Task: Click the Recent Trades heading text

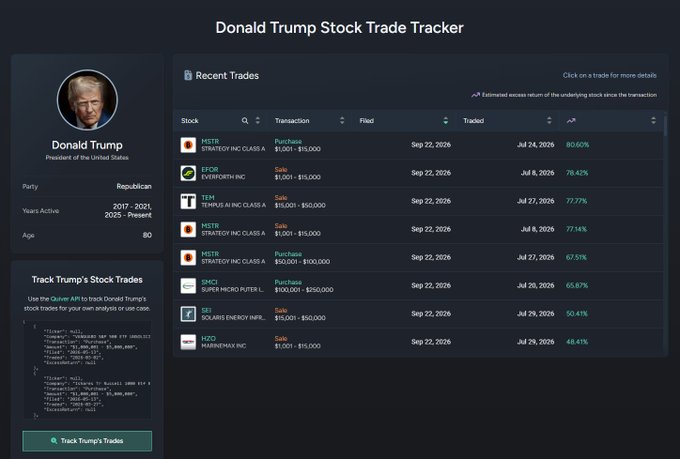Action: pos(227,75)
